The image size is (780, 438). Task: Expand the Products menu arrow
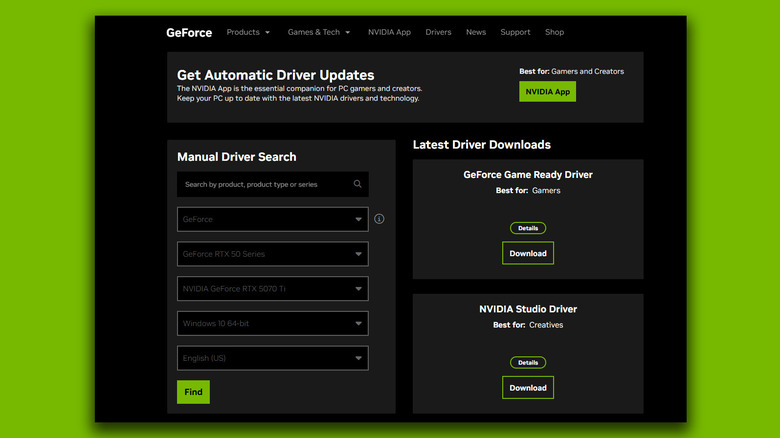pyautogui.click(x=267, y=32)
